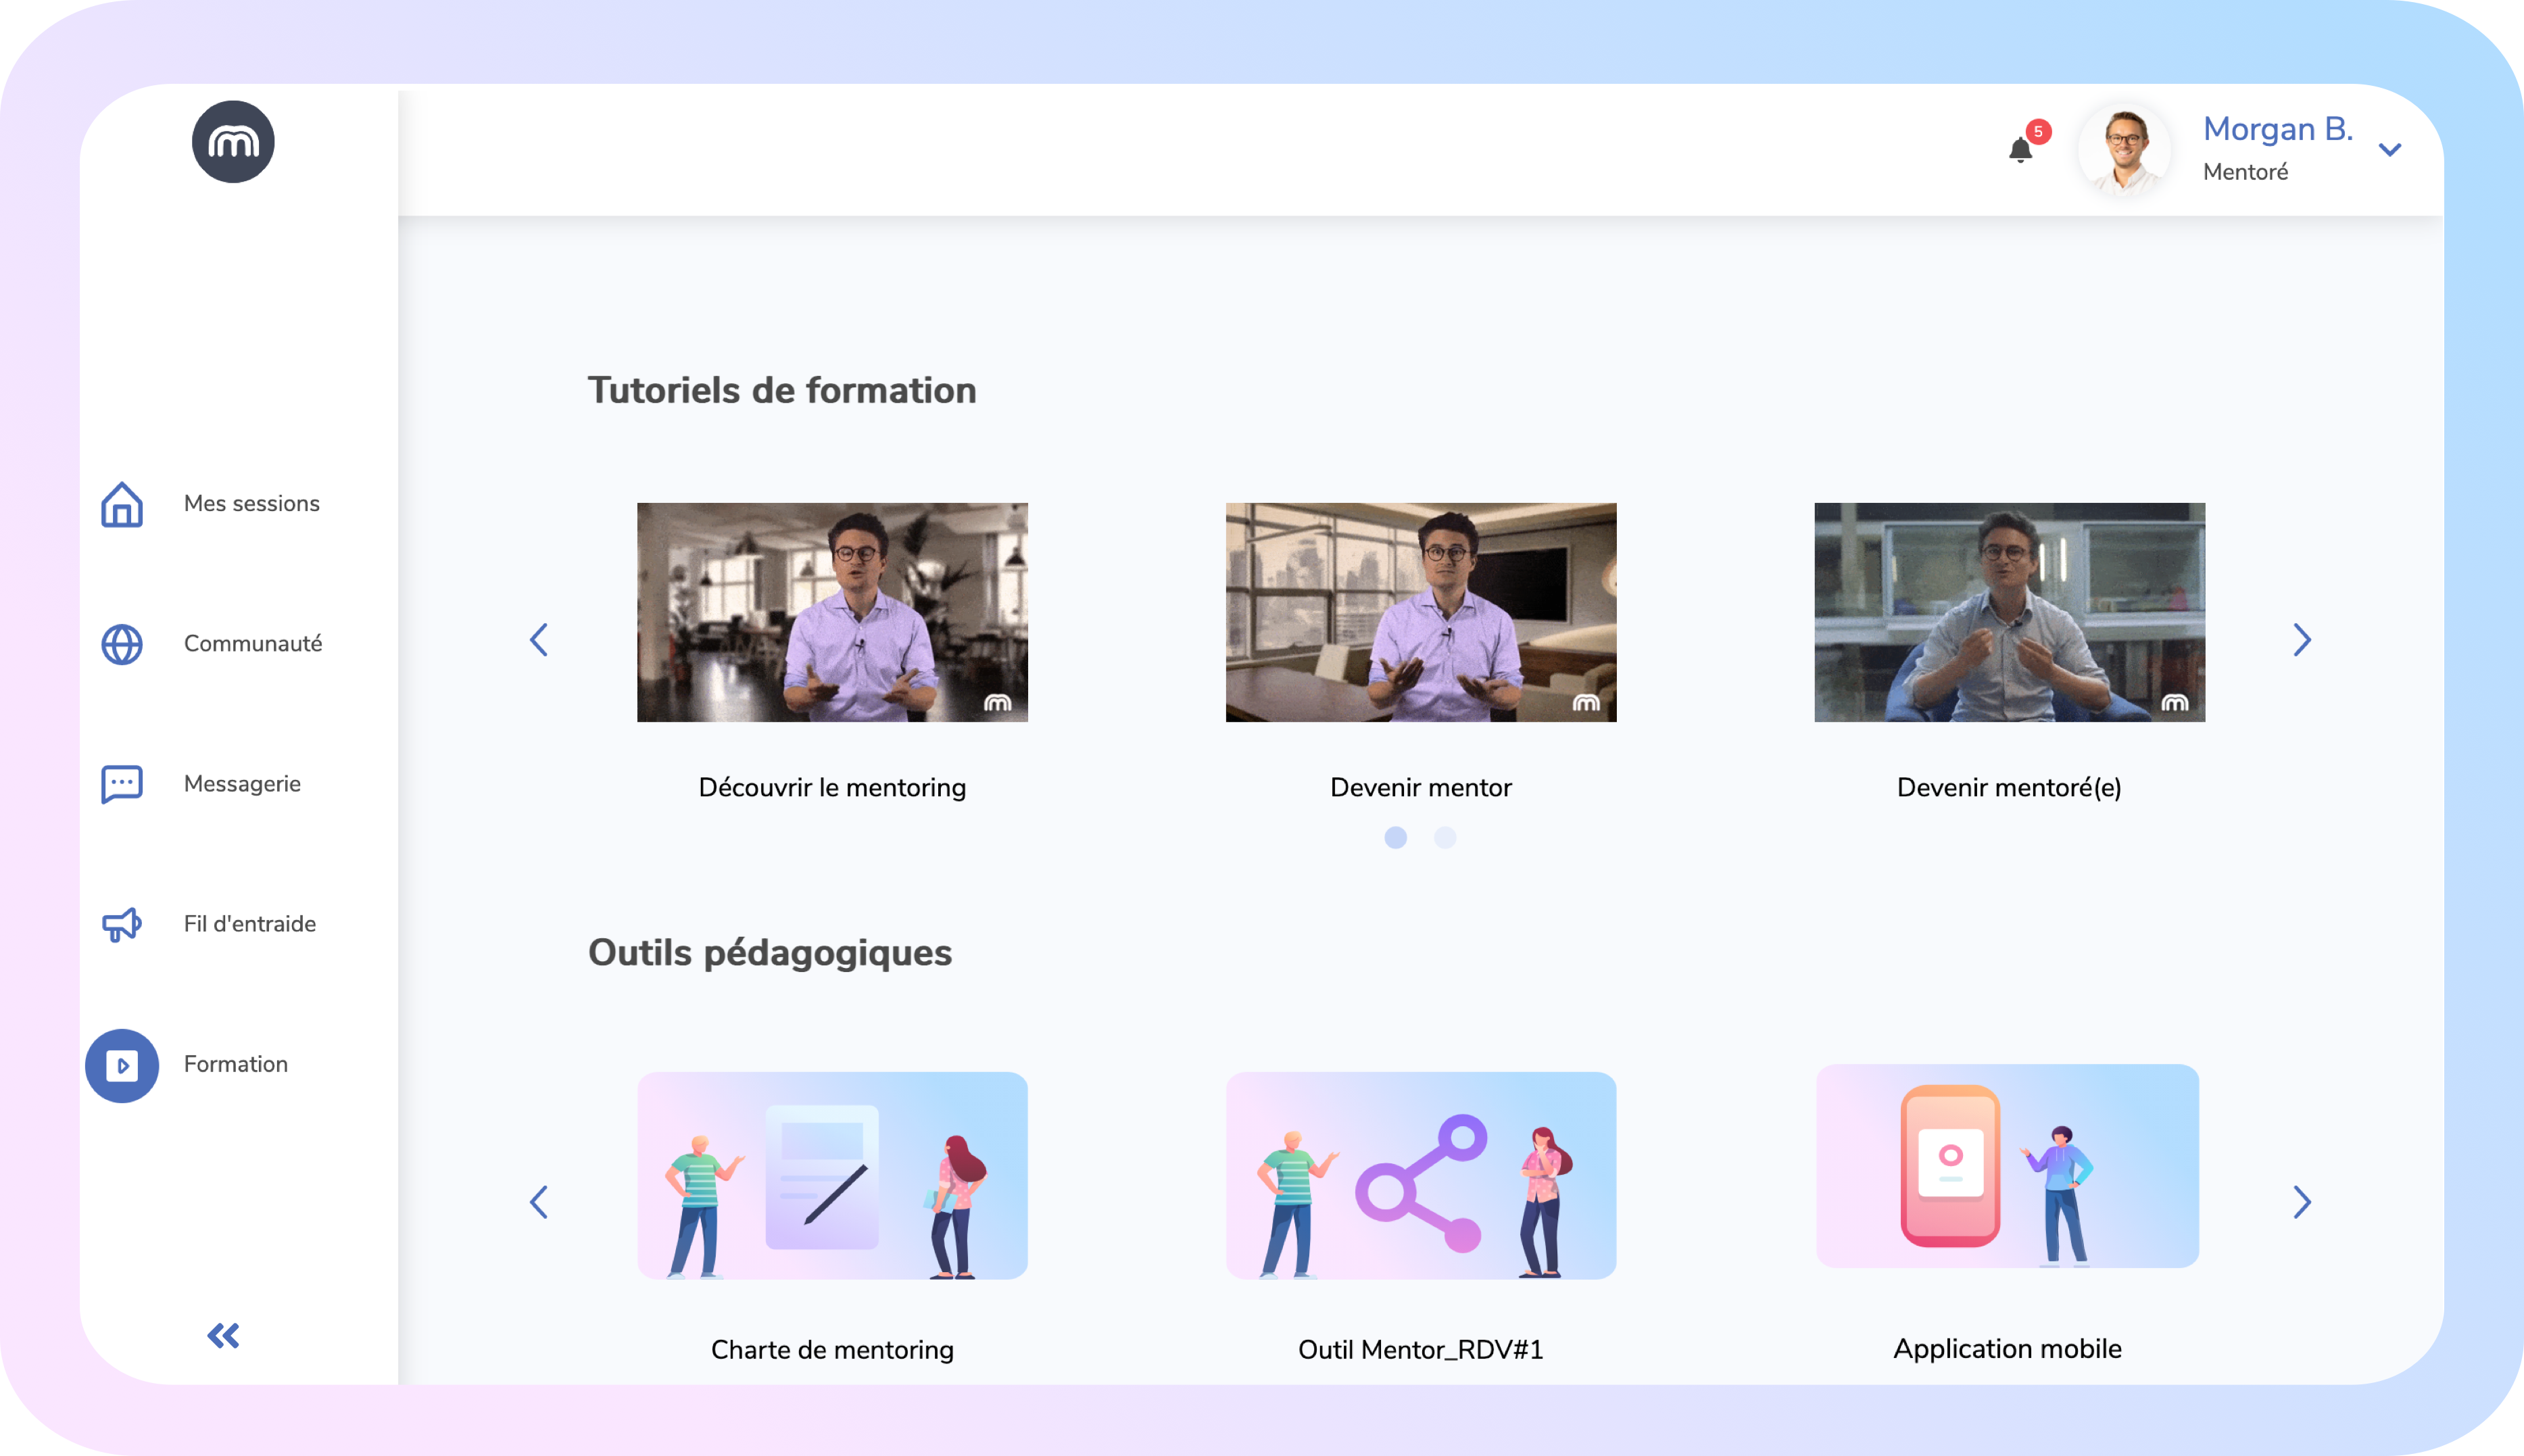Screen dimensions: 2524x1456
Task: Open the Messagerie chat bubble icon
Action: (x=122, y=784)
